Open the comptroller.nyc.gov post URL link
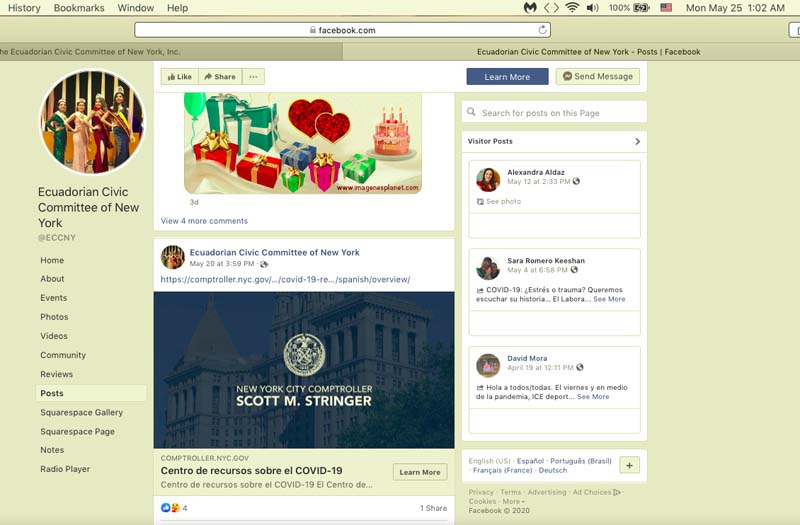This screenshot has height=525, width=800. [x=285, y=280]
